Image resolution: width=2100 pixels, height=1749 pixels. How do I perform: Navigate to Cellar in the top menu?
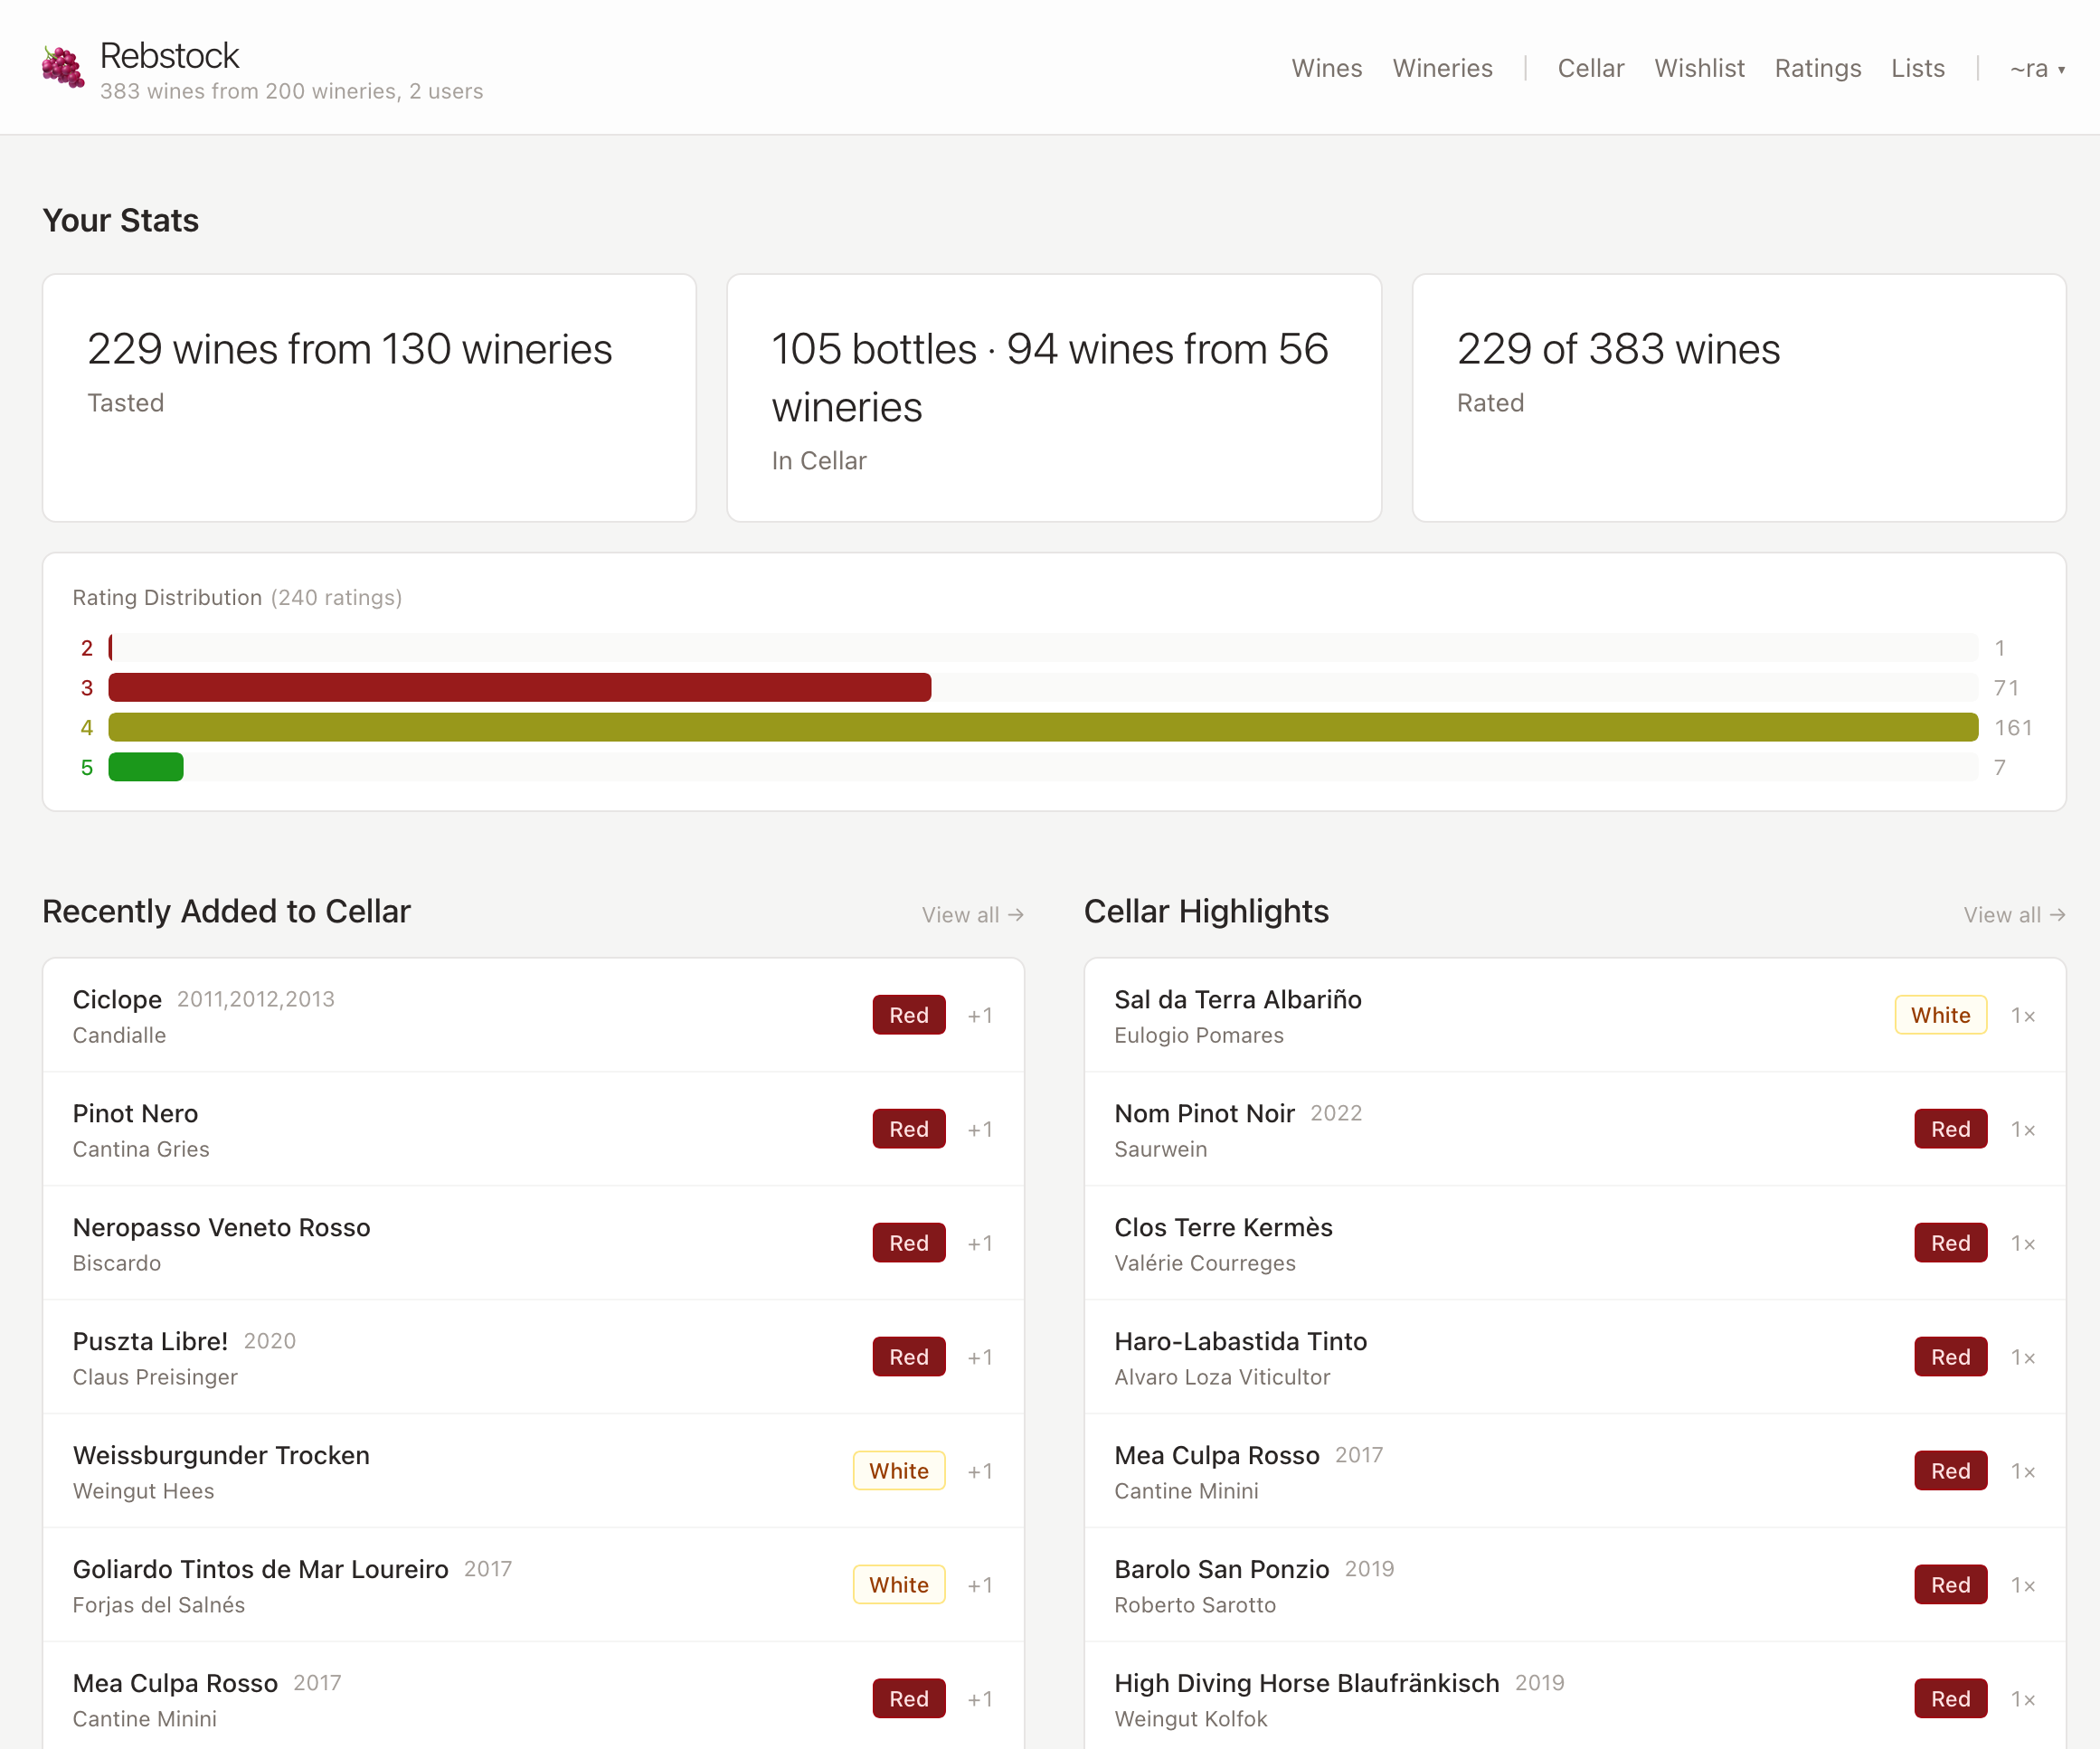pyautogui.click(x=1590, y=68)
